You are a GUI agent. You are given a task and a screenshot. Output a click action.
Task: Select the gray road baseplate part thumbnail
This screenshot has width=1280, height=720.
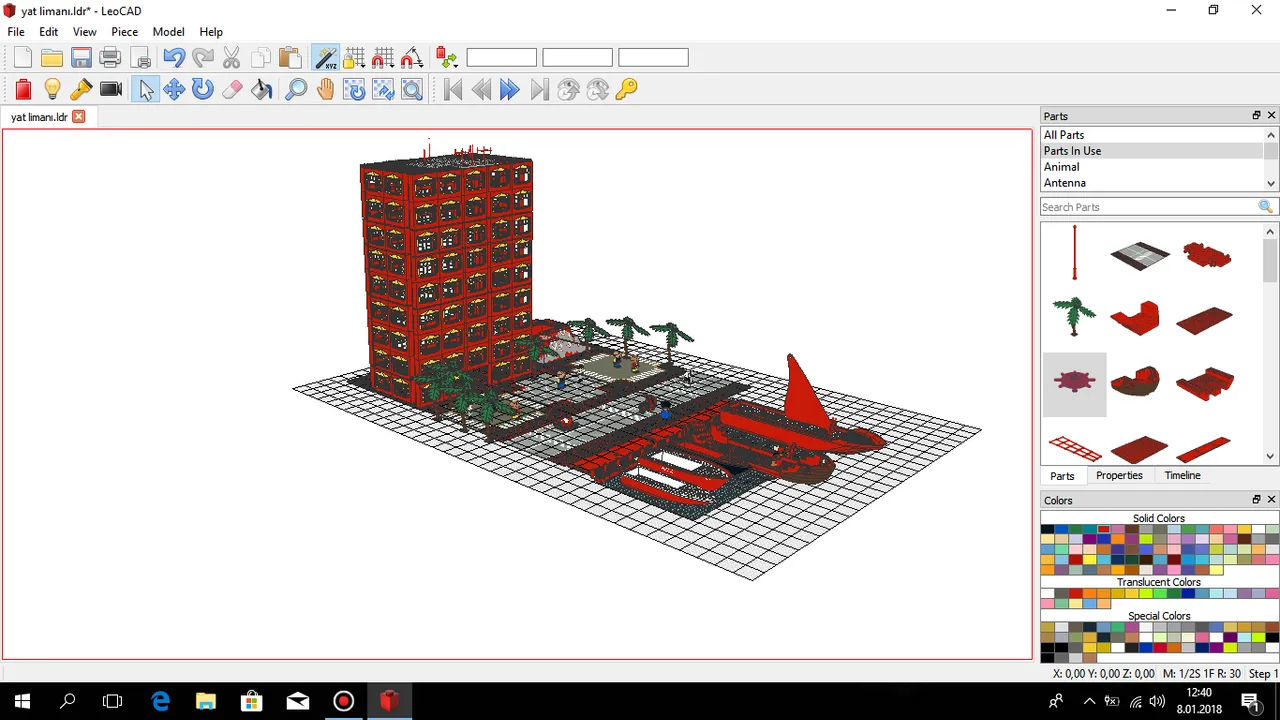(x=1139, y=255)
